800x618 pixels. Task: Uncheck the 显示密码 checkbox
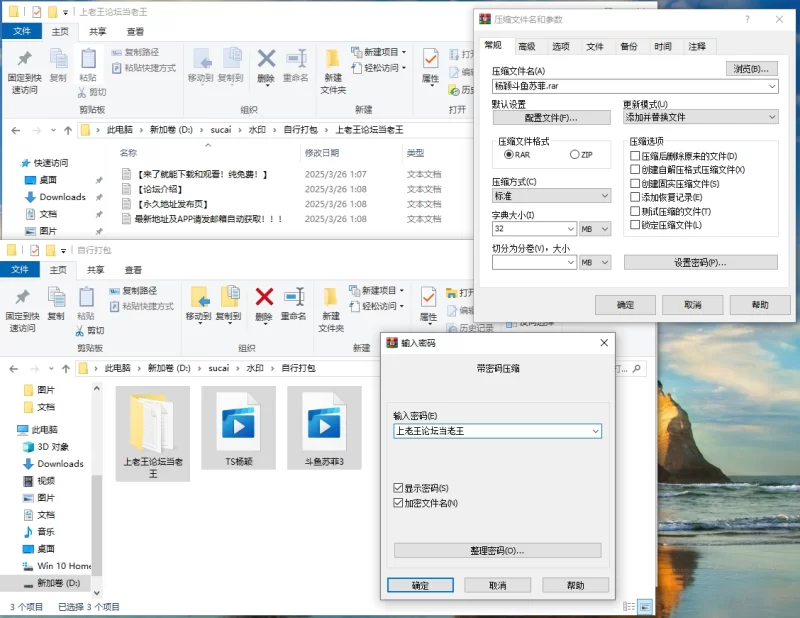(399, 488)
